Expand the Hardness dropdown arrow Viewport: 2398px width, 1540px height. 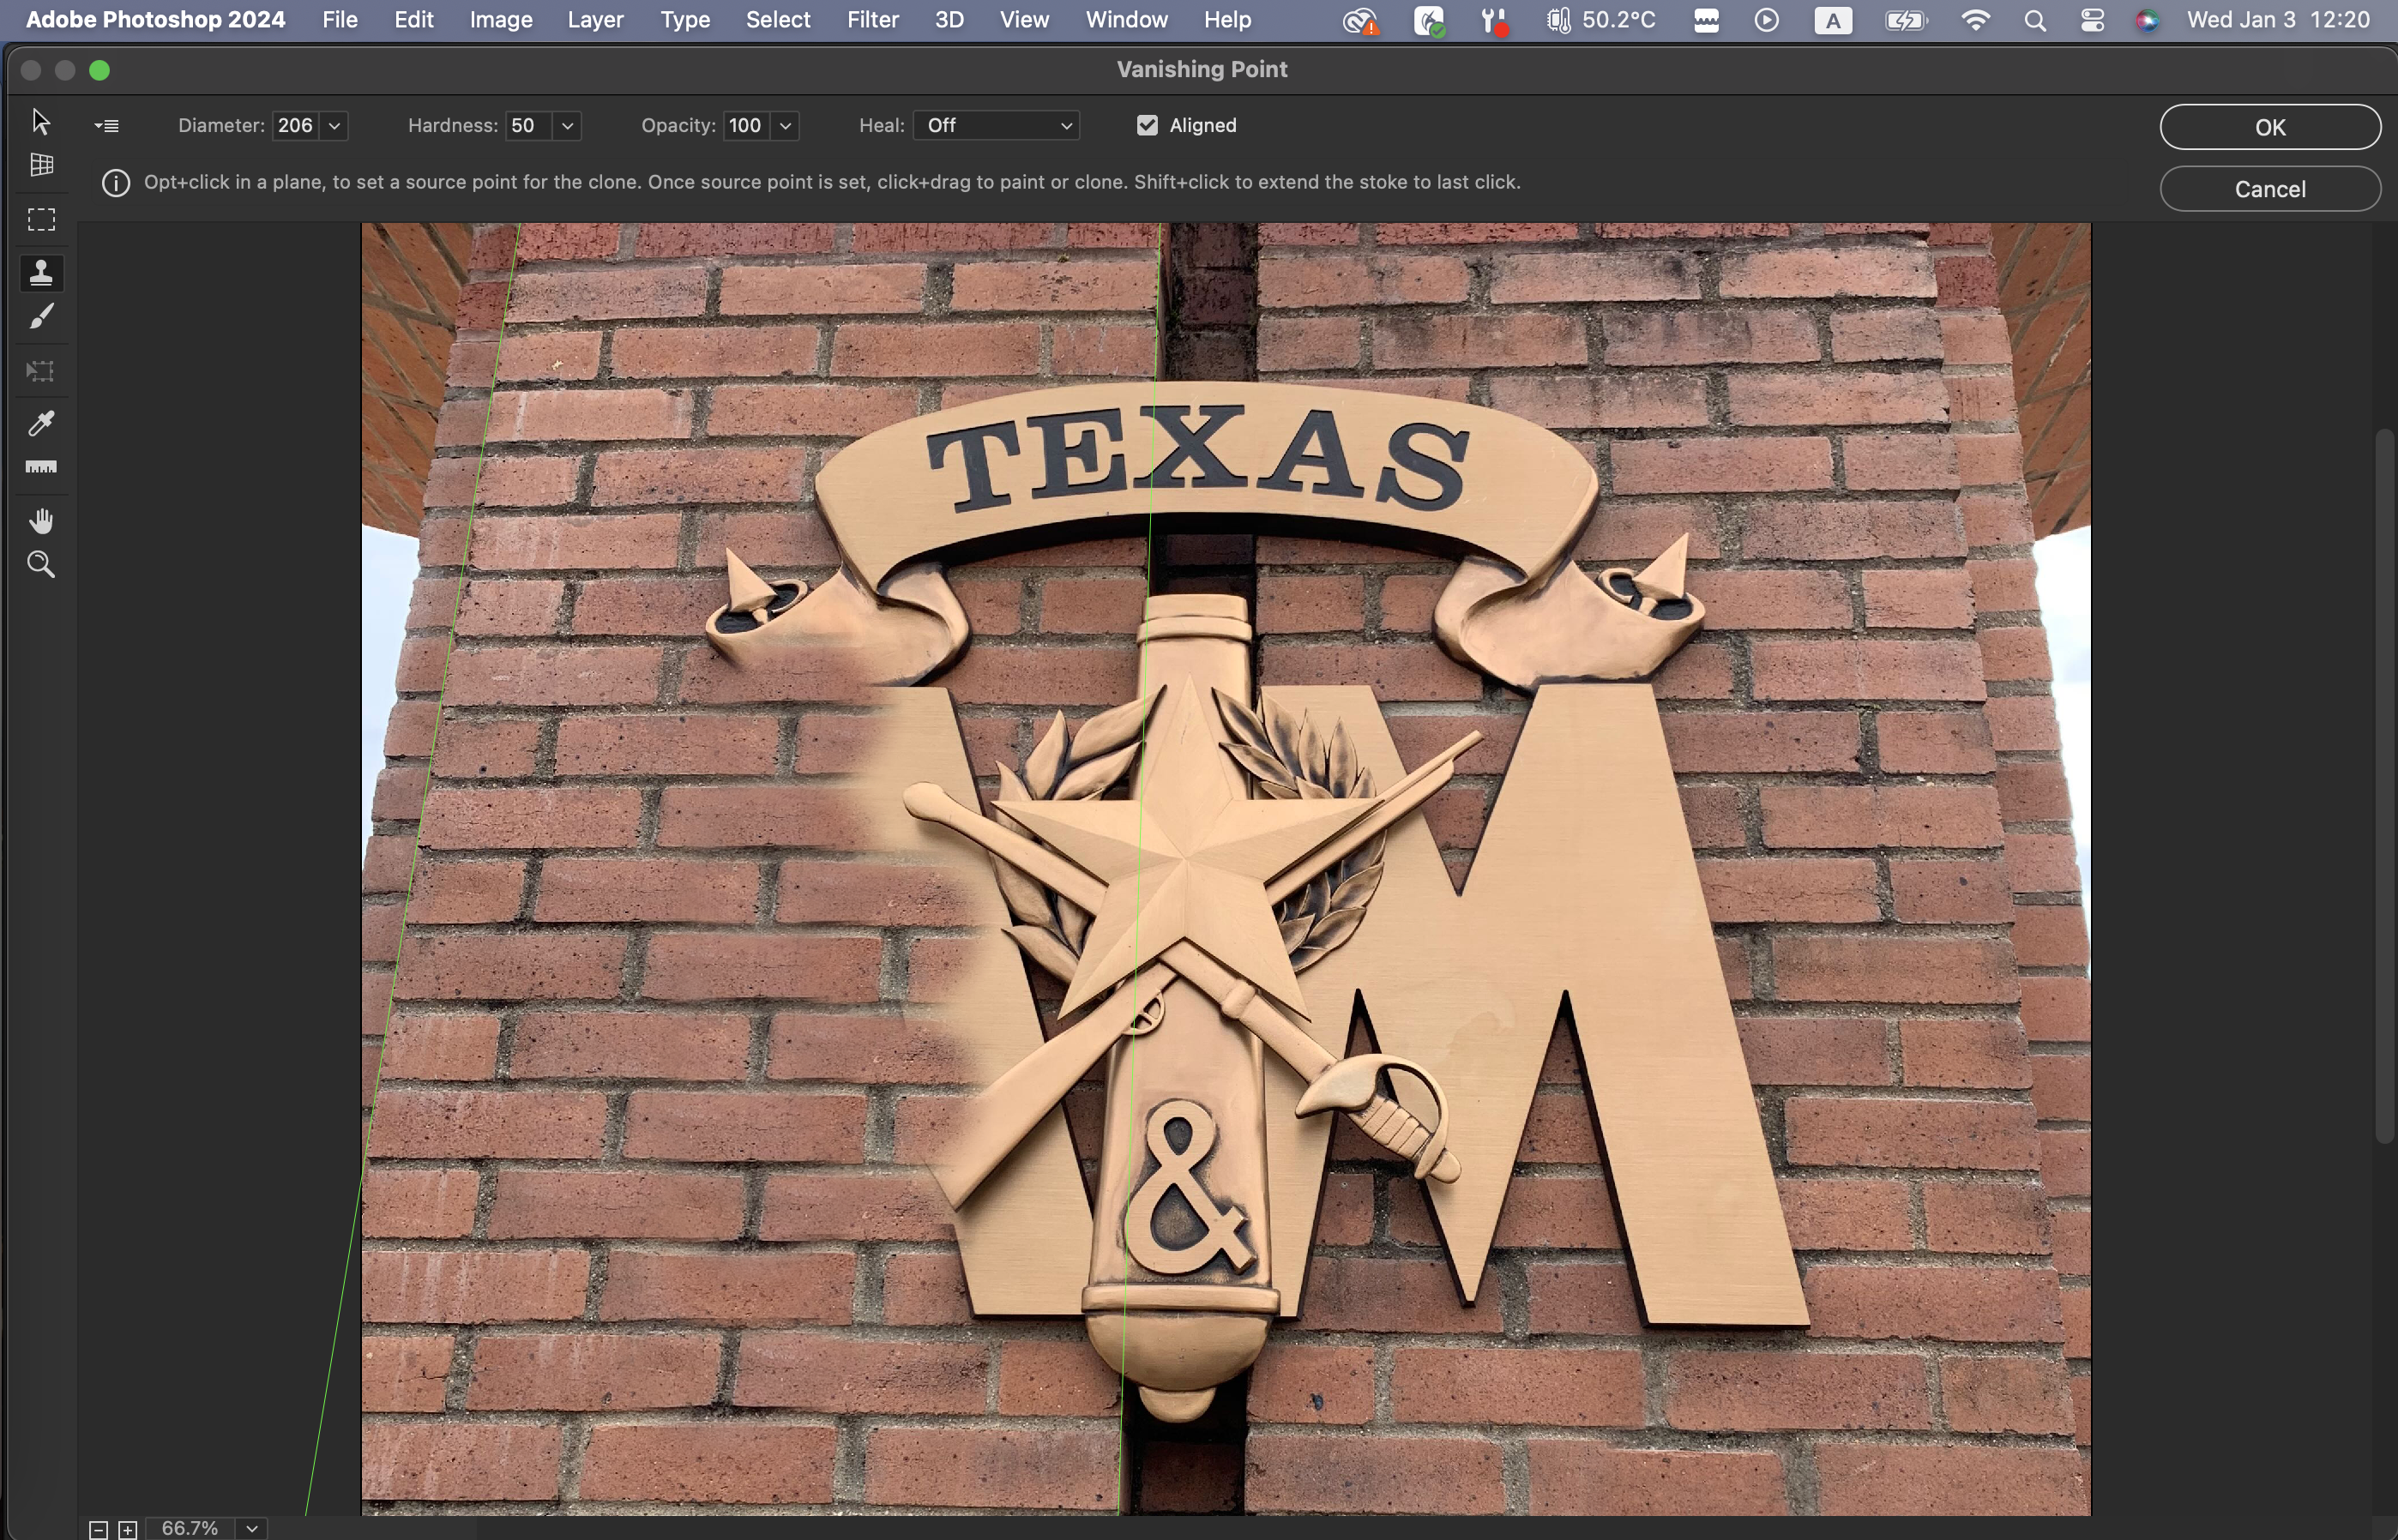[x=567, y=126]
